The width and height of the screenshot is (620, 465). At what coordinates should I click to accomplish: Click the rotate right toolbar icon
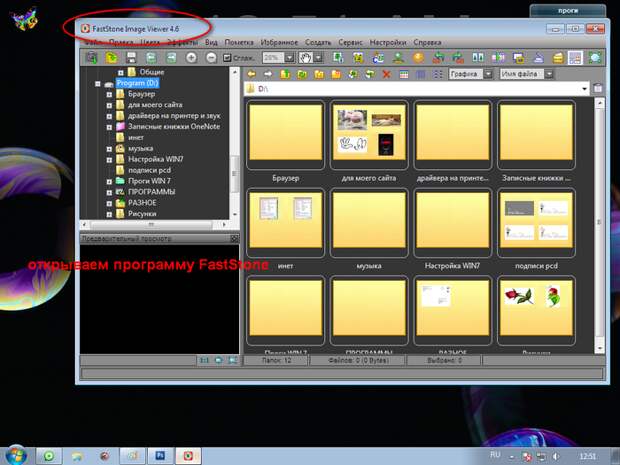tap(457, 58)
